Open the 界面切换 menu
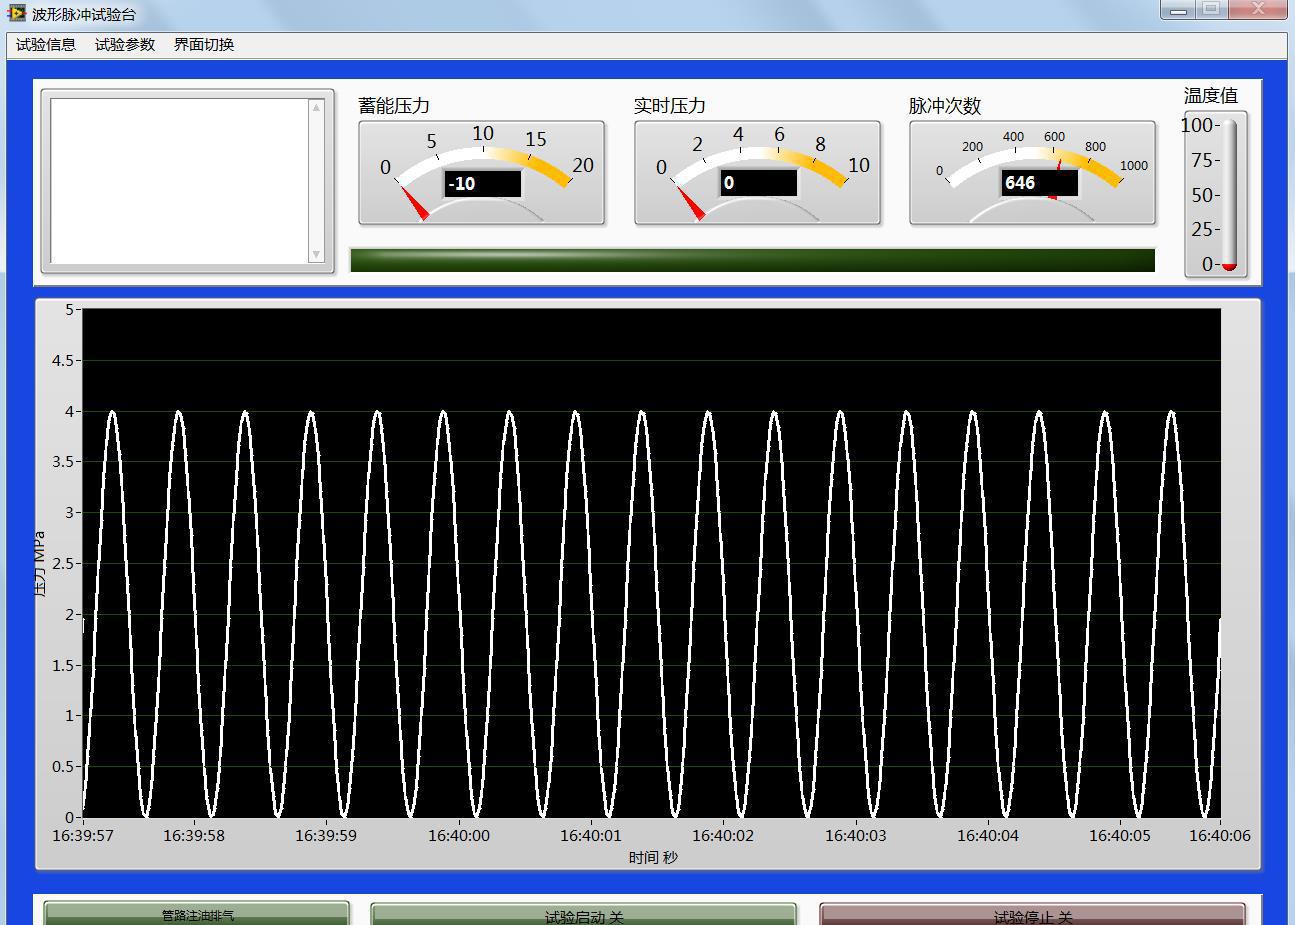1295x925 pixels. click(204, 45)
